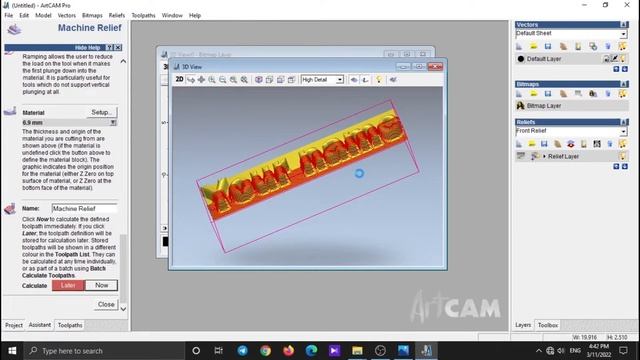Toggle all relief layers visibility bulb
Viewport: 640px width, 360px height.
622,144
